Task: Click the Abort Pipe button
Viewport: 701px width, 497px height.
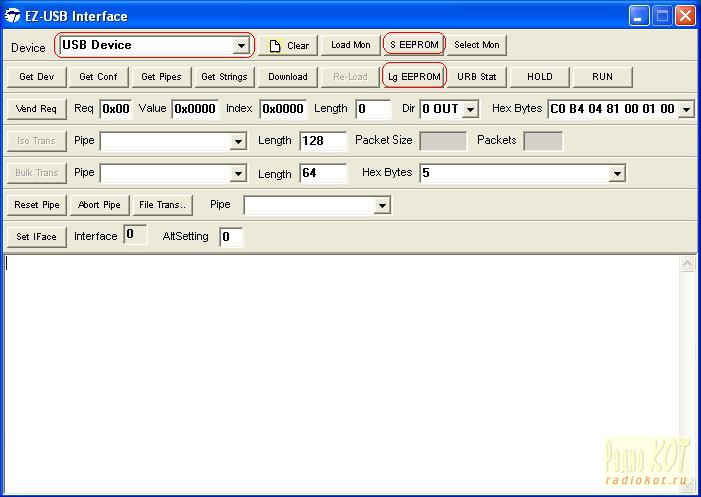Action: (x=99, y=205)
